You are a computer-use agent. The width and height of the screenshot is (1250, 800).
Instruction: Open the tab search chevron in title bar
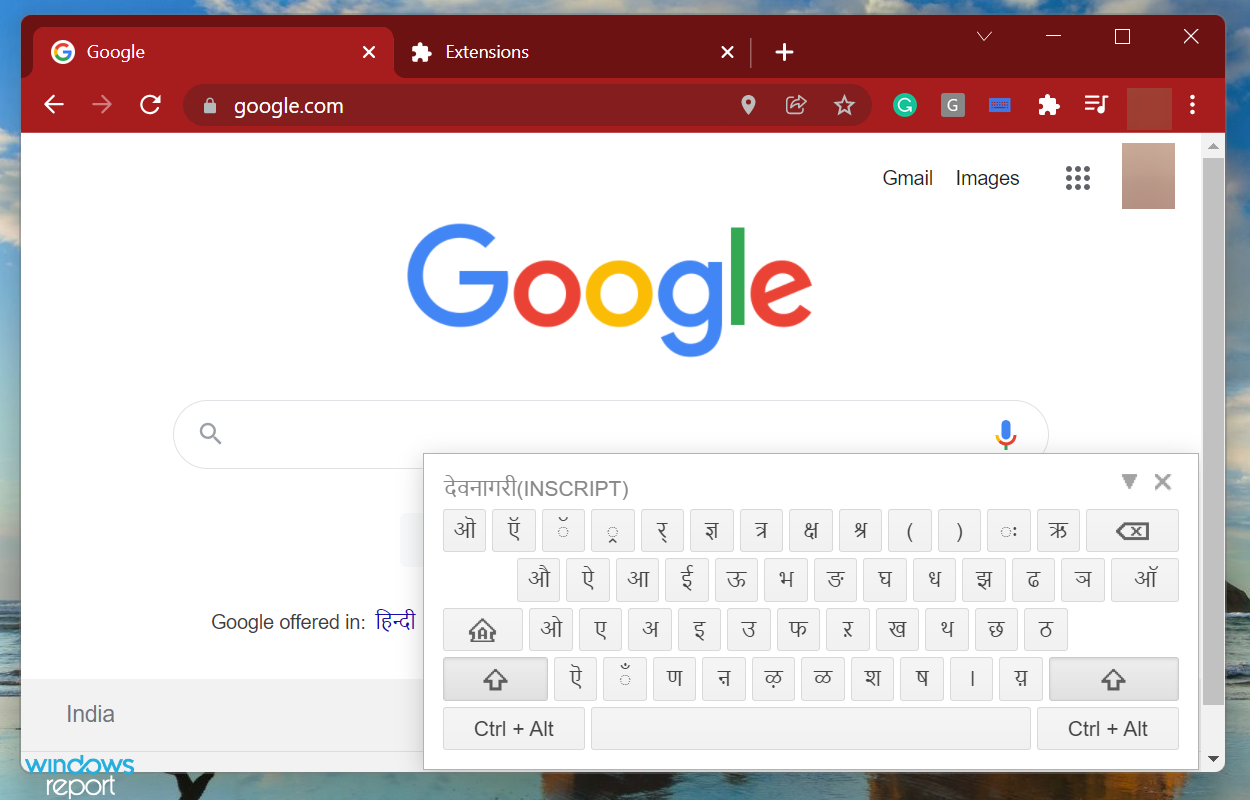[984, 37]
